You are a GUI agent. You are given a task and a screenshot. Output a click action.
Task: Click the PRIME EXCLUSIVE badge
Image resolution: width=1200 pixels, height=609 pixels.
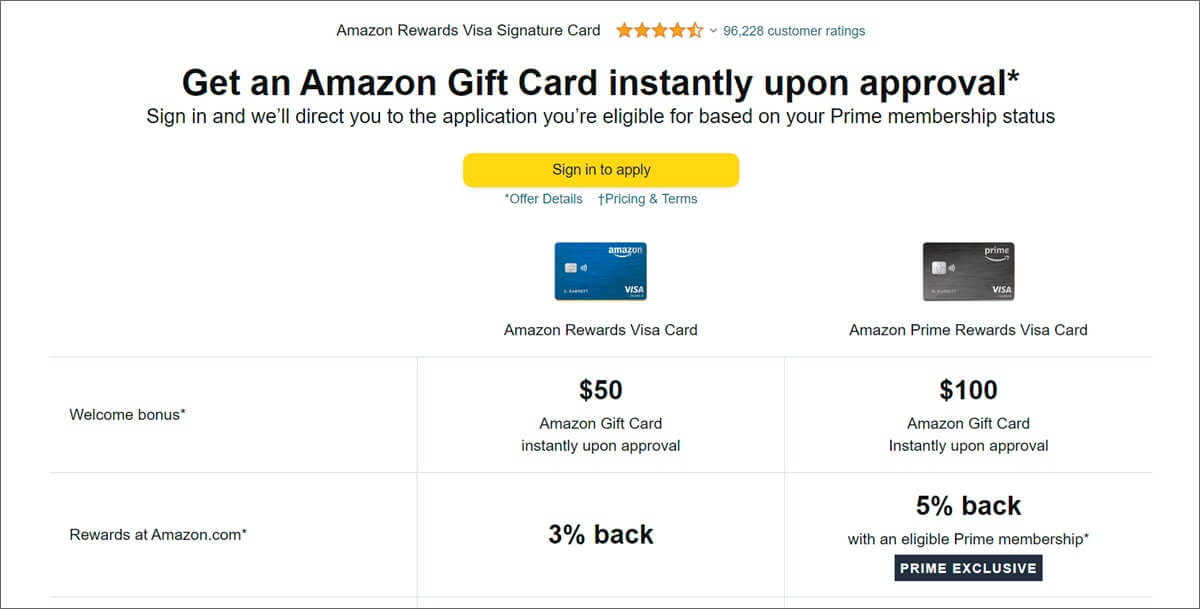(x=967, y=567)
